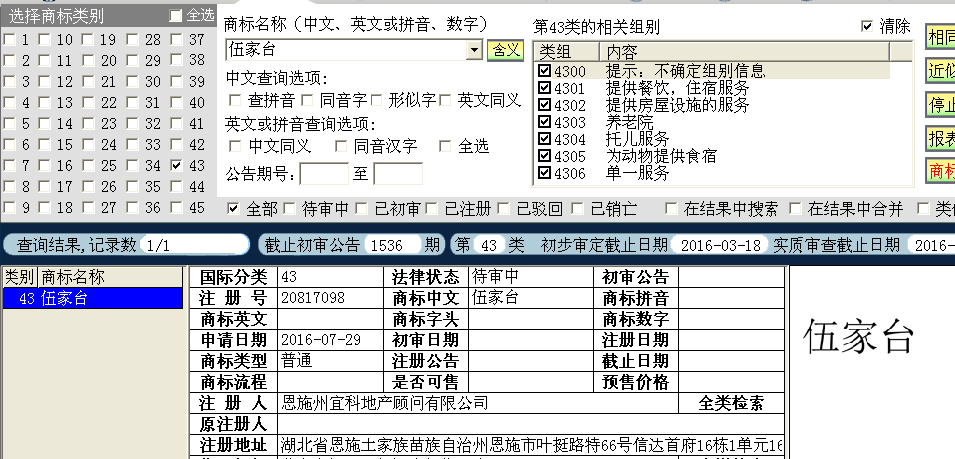Click the red 商标 button at right
This screenshot has width=955, height=459.
[x=940, y=171]
